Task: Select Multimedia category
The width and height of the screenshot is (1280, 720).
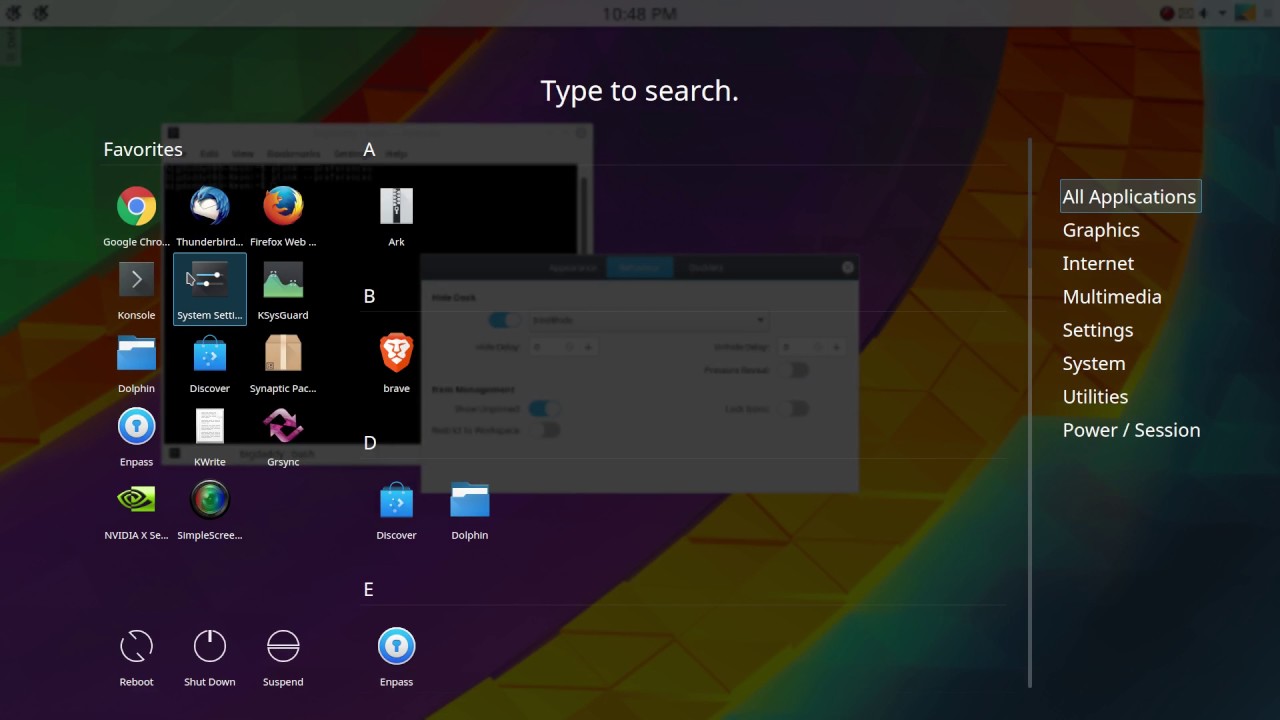Action: point(1112,296)
